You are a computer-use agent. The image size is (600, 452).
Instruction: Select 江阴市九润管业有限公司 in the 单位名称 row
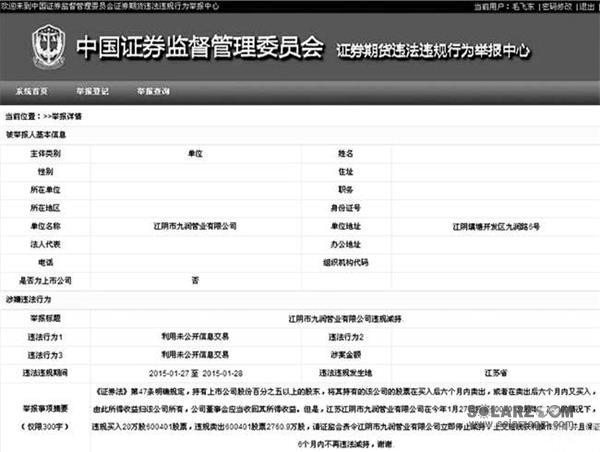coord(195,226)
